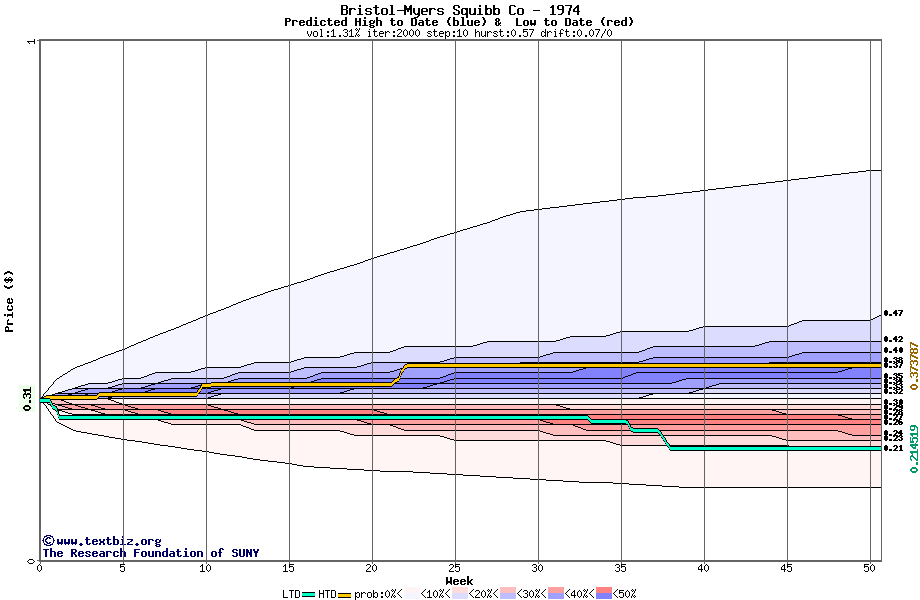The width and height of the screenshot is (920, 600).
Task: Click the "HTD" legend label text
Action: [327, 594]
